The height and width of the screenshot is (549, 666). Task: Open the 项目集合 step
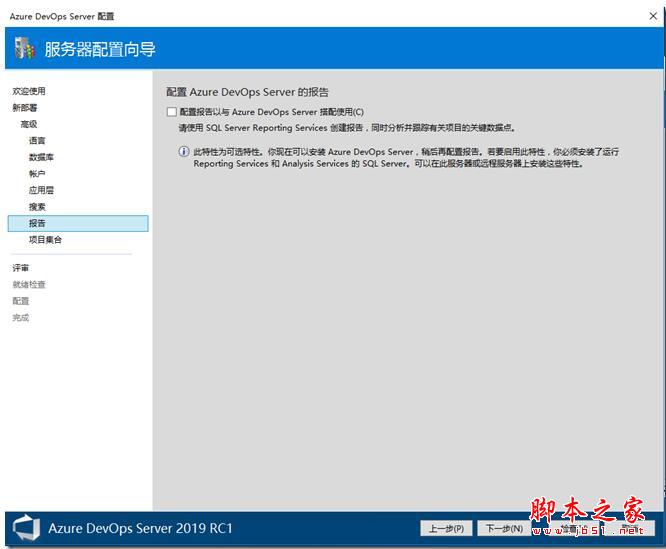pyautogui.click(x=45, y=240)
